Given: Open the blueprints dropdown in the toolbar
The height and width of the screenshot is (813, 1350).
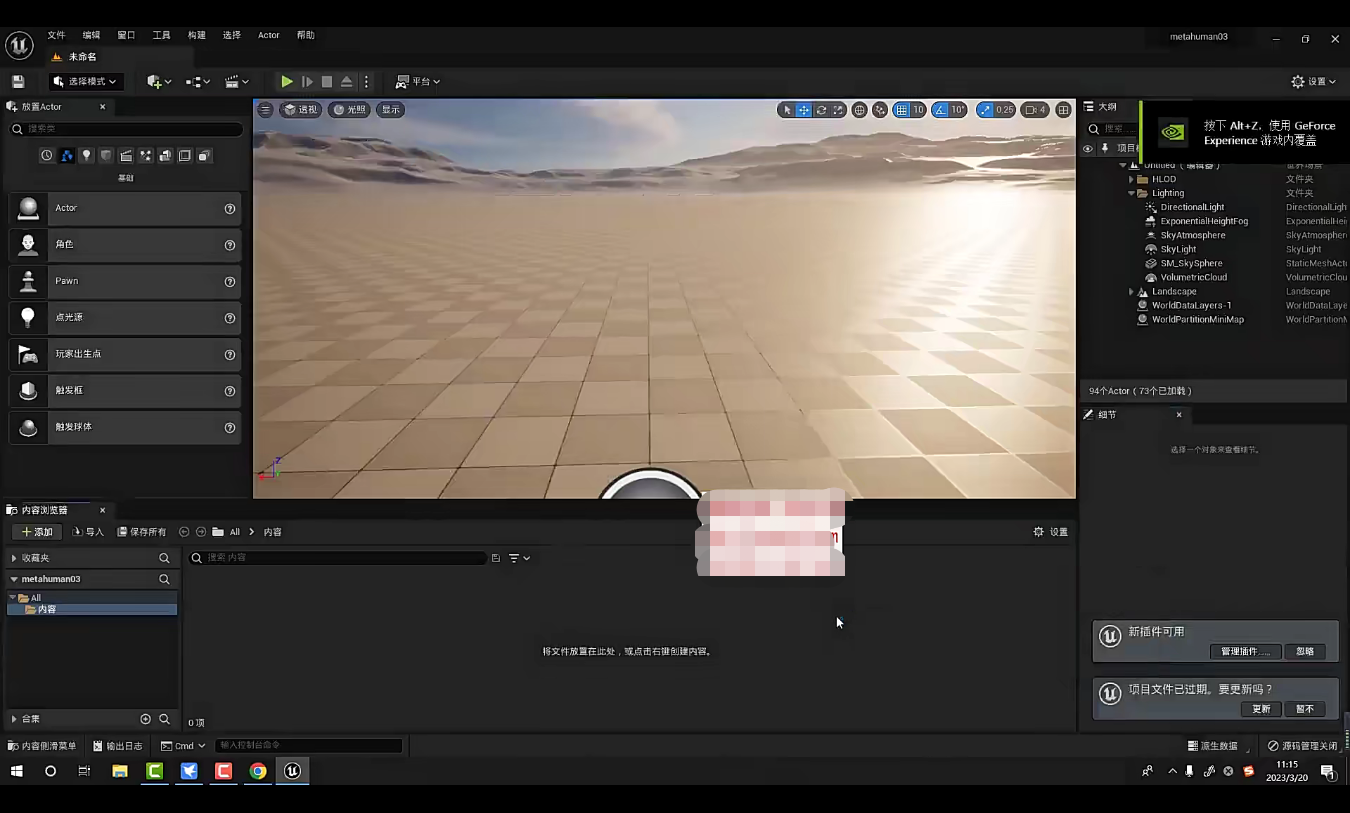Looking at the screenshot, I should tap(198, 82).
